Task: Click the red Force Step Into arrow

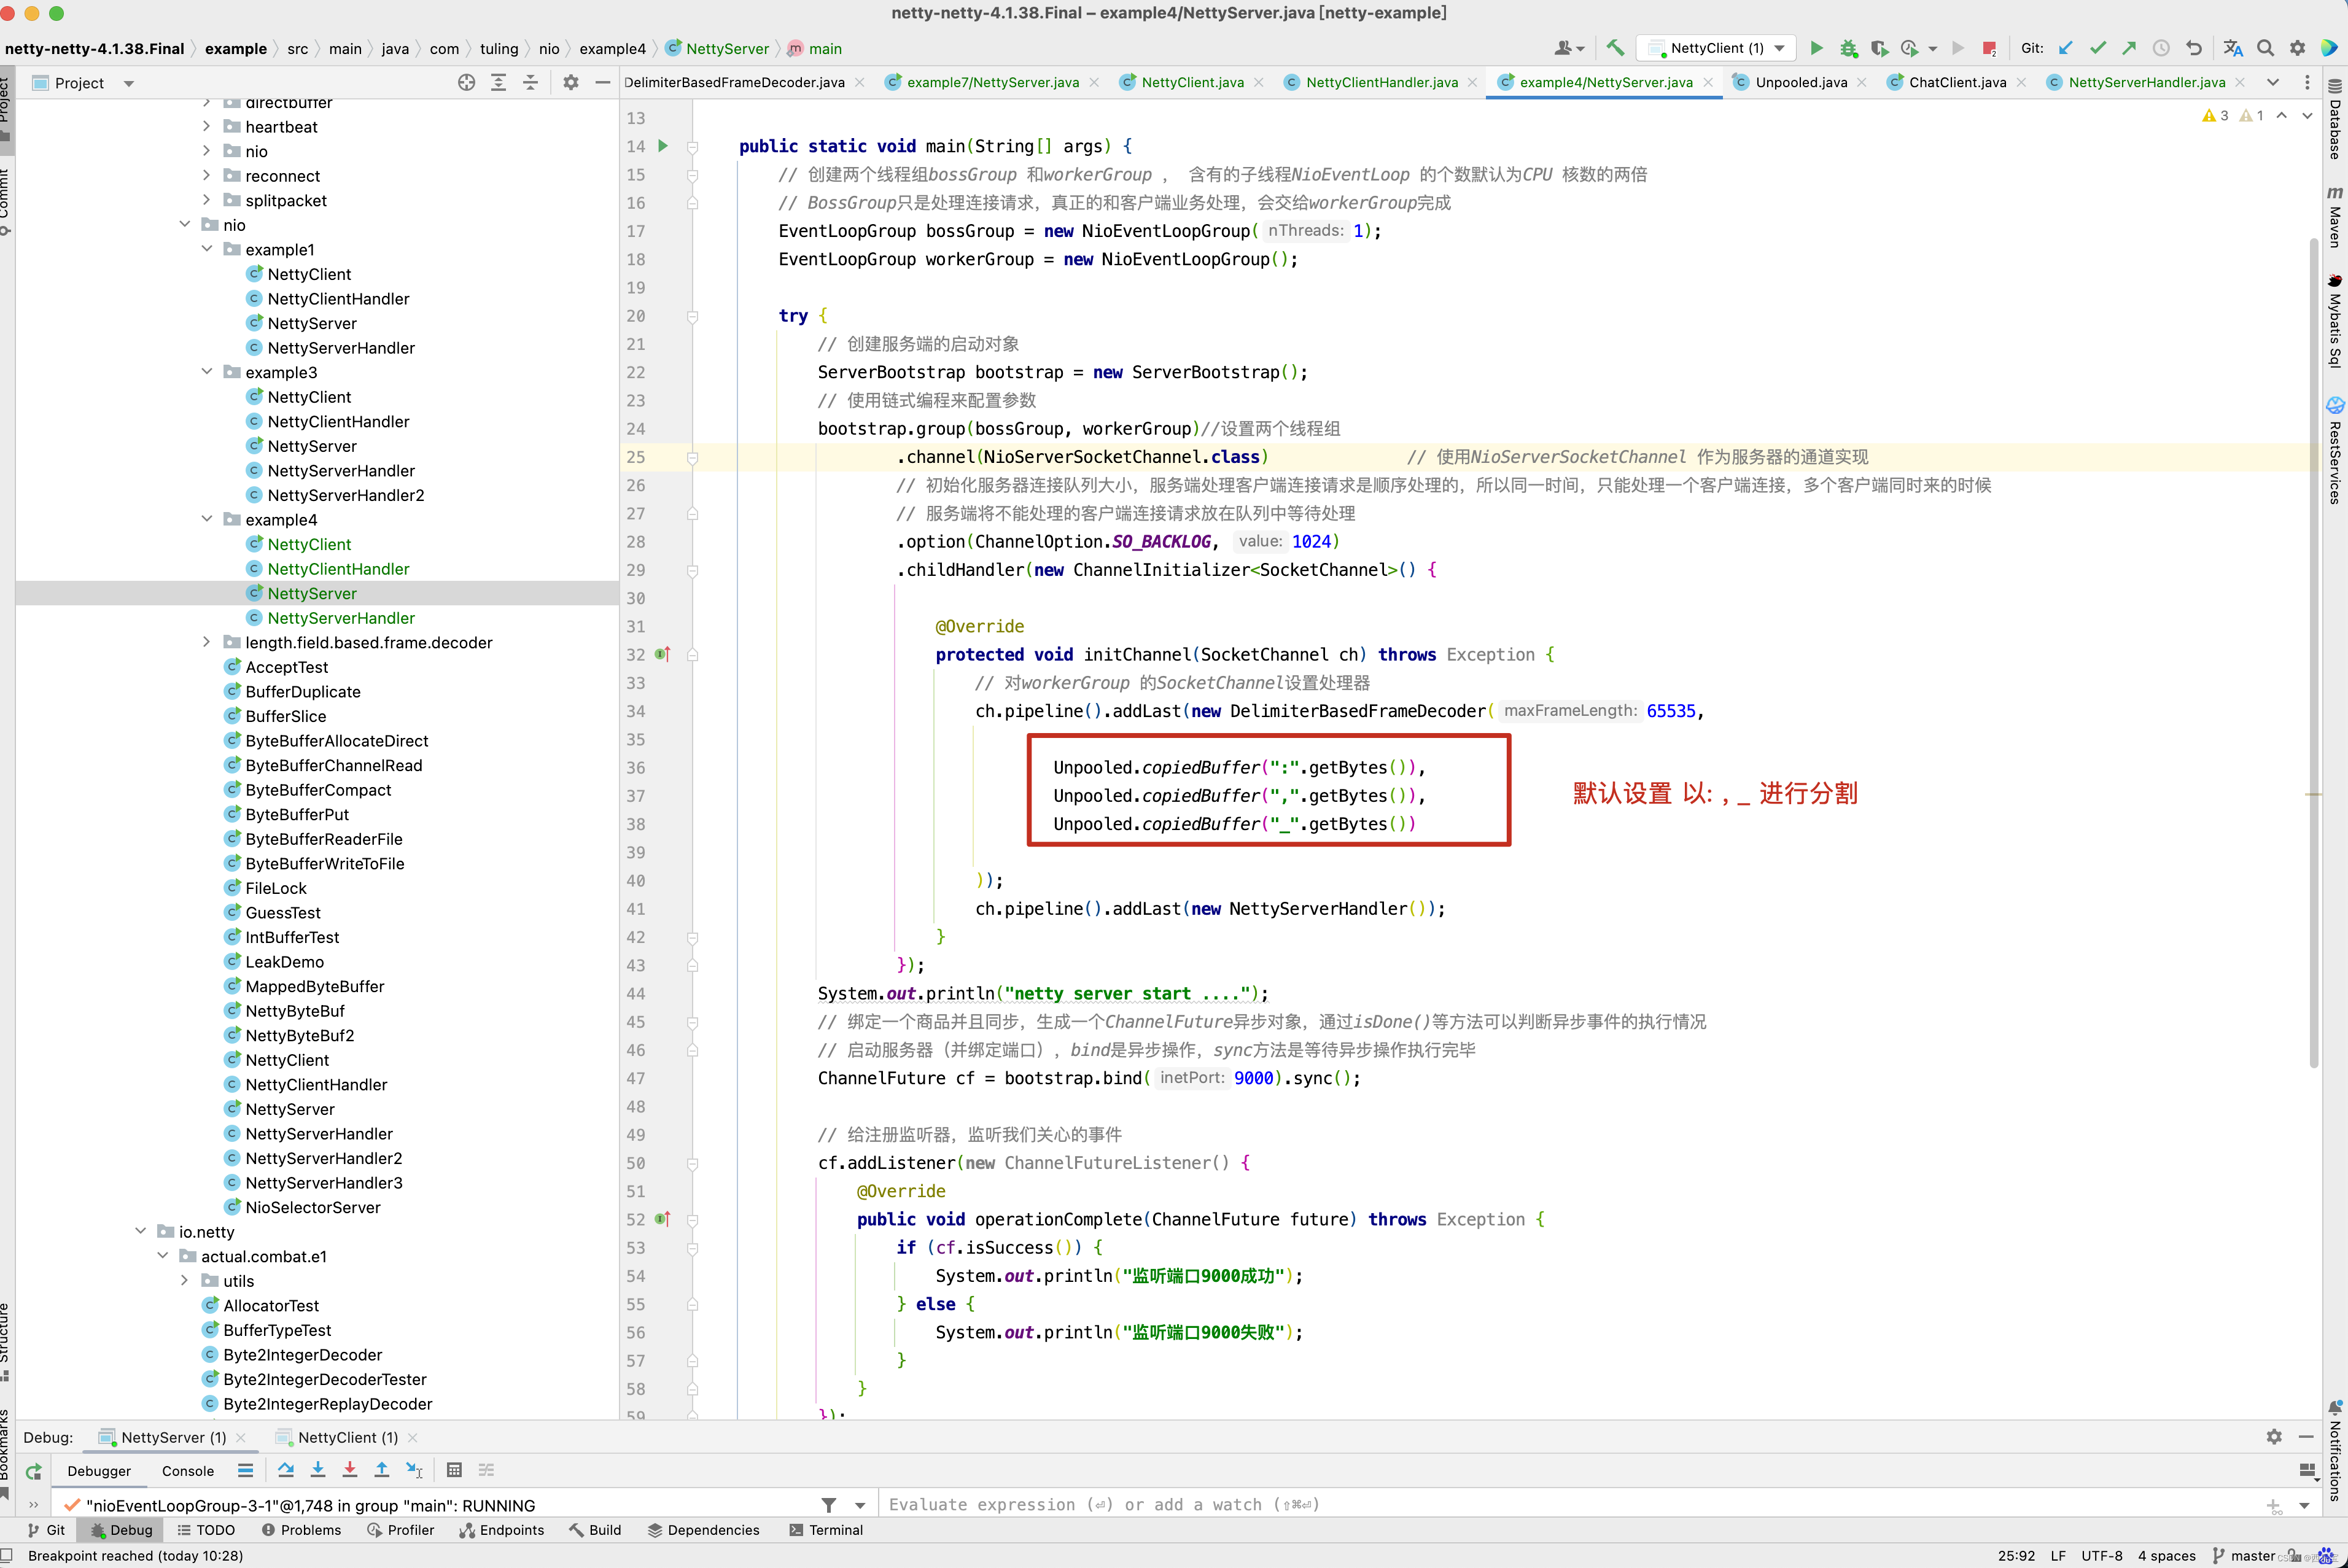Action: (350, 1470)
